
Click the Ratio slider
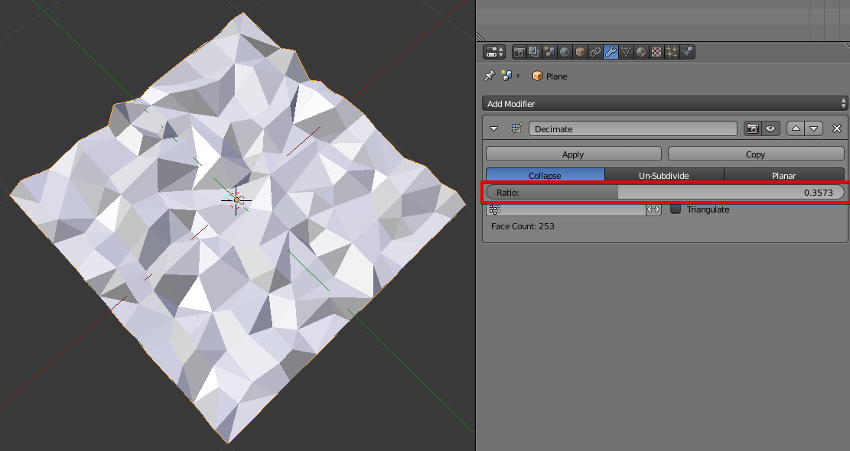click(665, 192)
